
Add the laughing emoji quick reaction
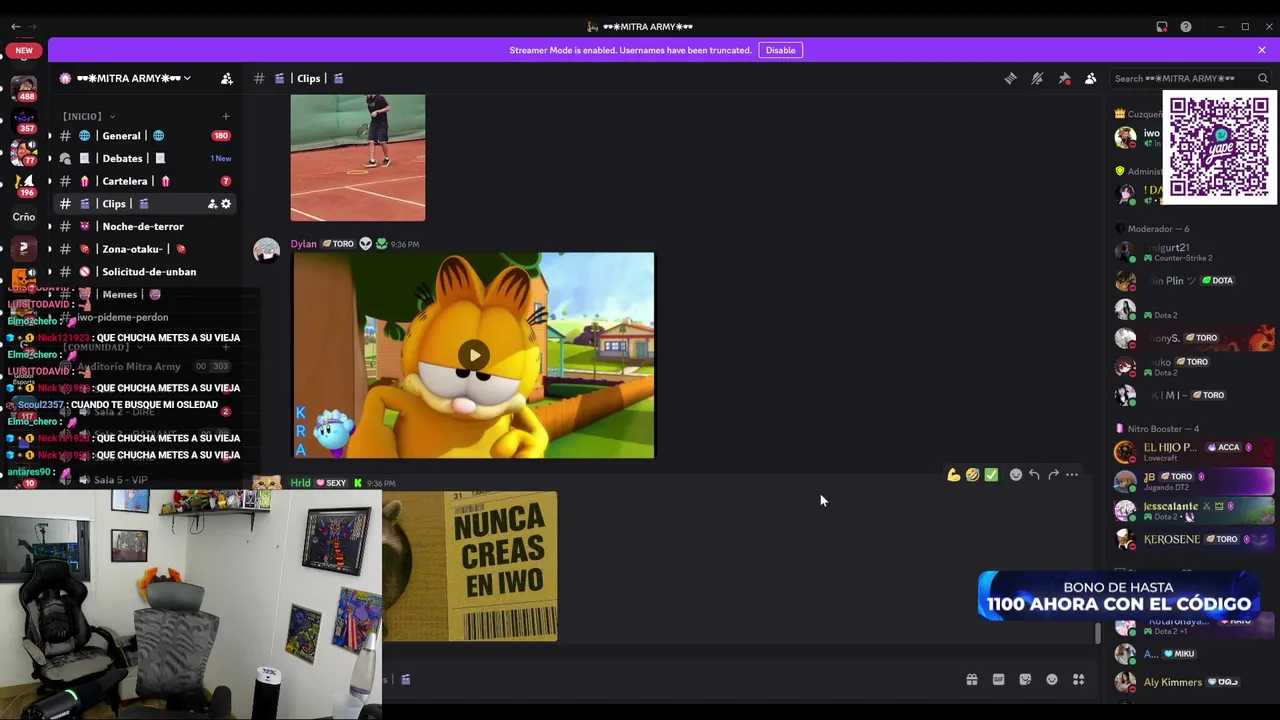click(x=972, y=475)
